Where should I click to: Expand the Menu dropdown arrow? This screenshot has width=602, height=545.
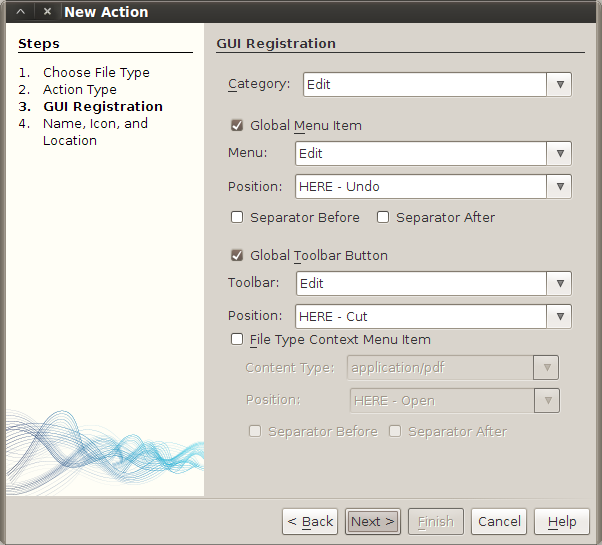pyautogui.click(x=559, y=153)
